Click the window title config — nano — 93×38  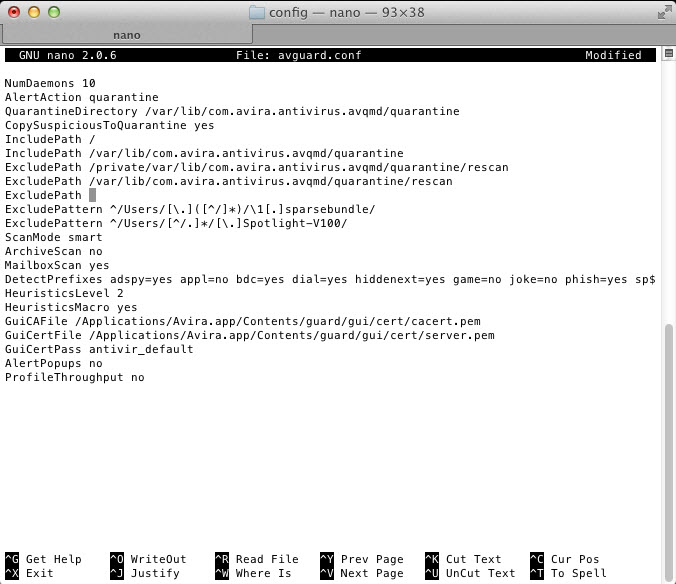347,12
